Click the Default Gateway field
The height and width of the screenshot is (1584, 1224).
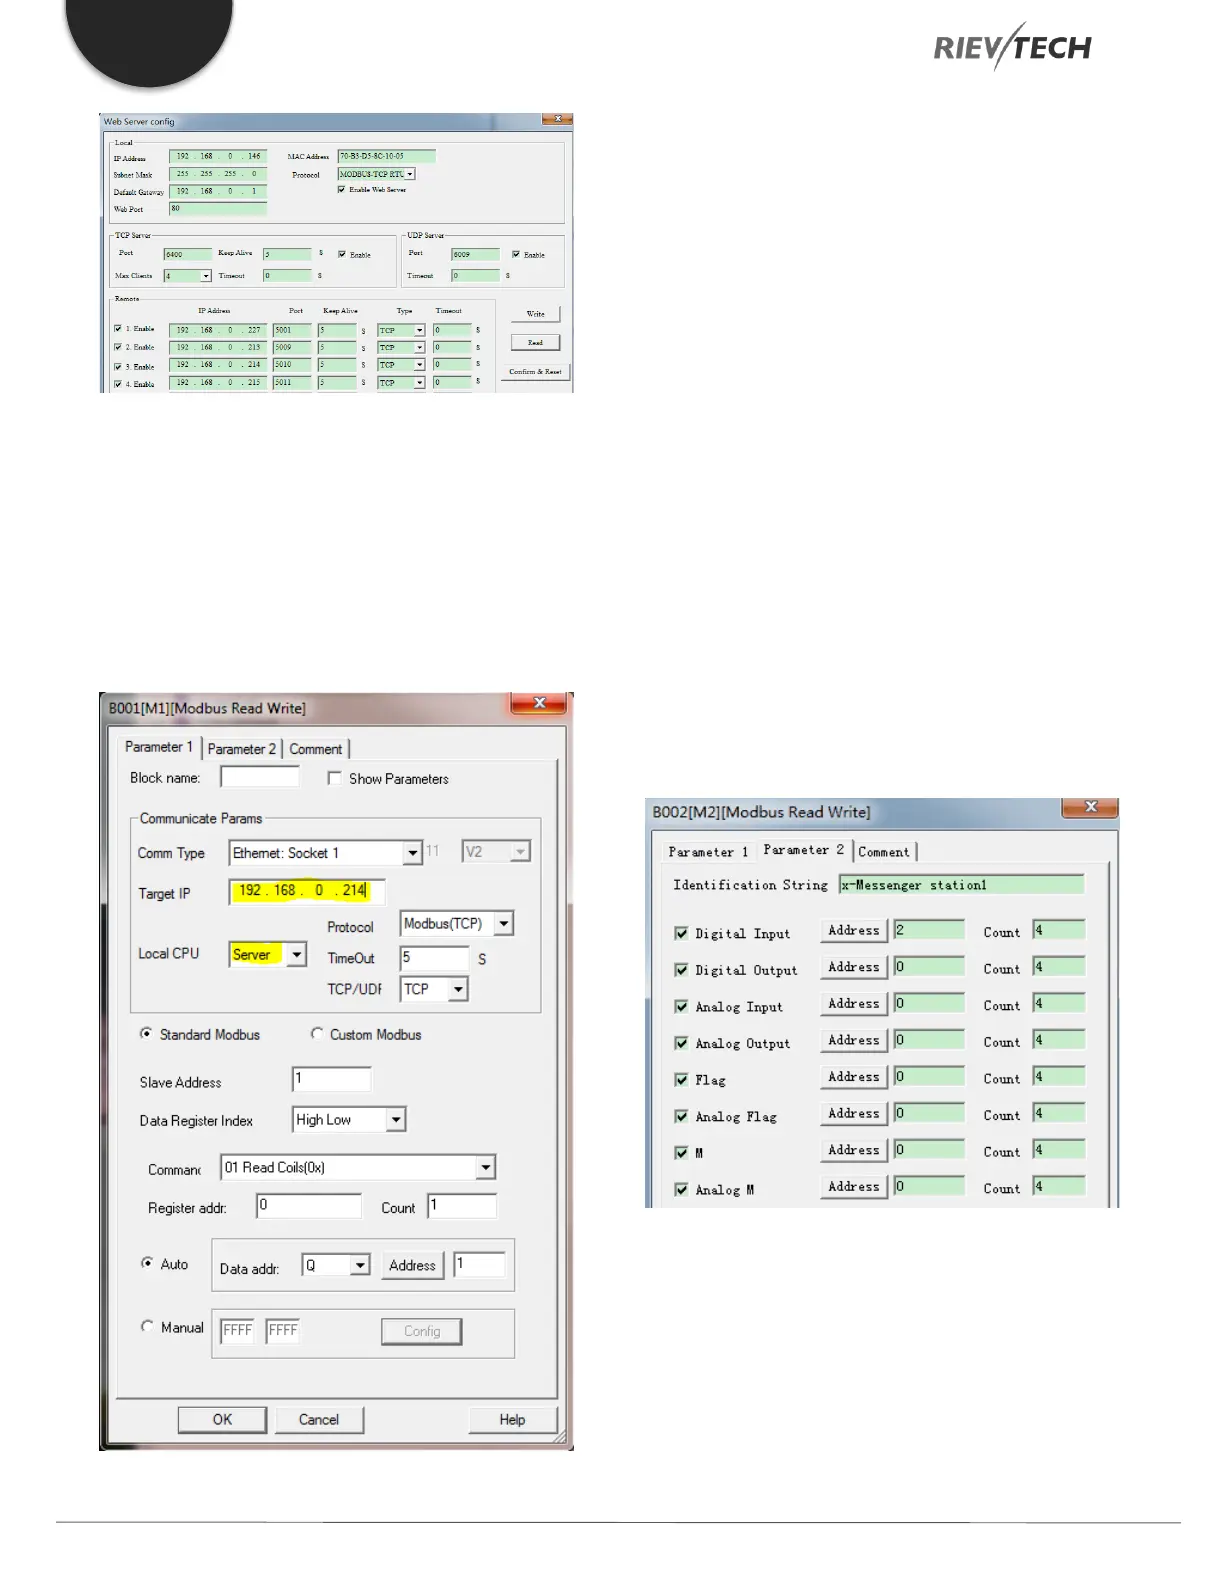tap(218, 191)
